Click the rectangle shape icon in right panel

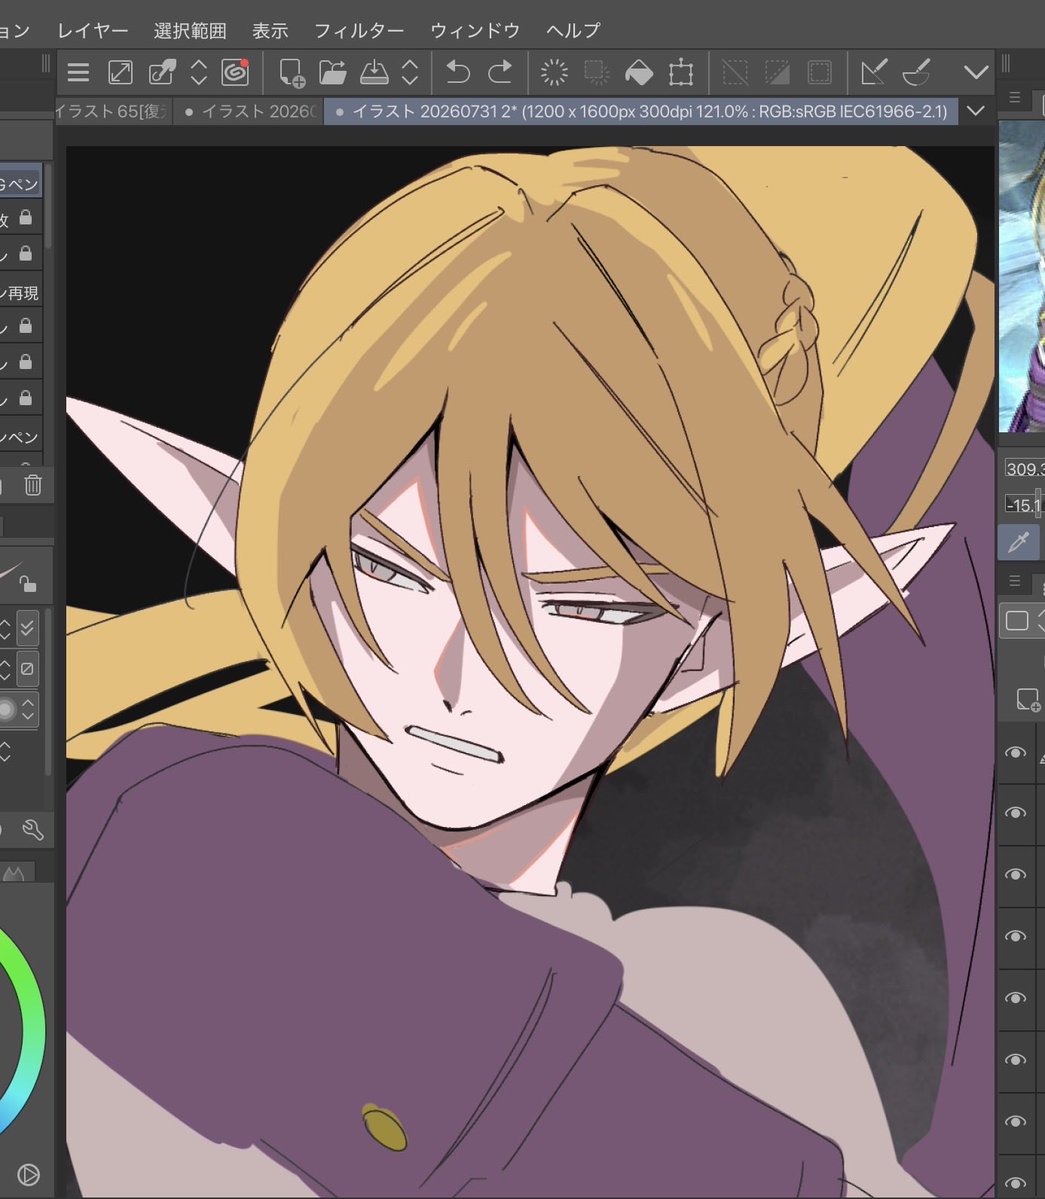[x=1017, y=620]
